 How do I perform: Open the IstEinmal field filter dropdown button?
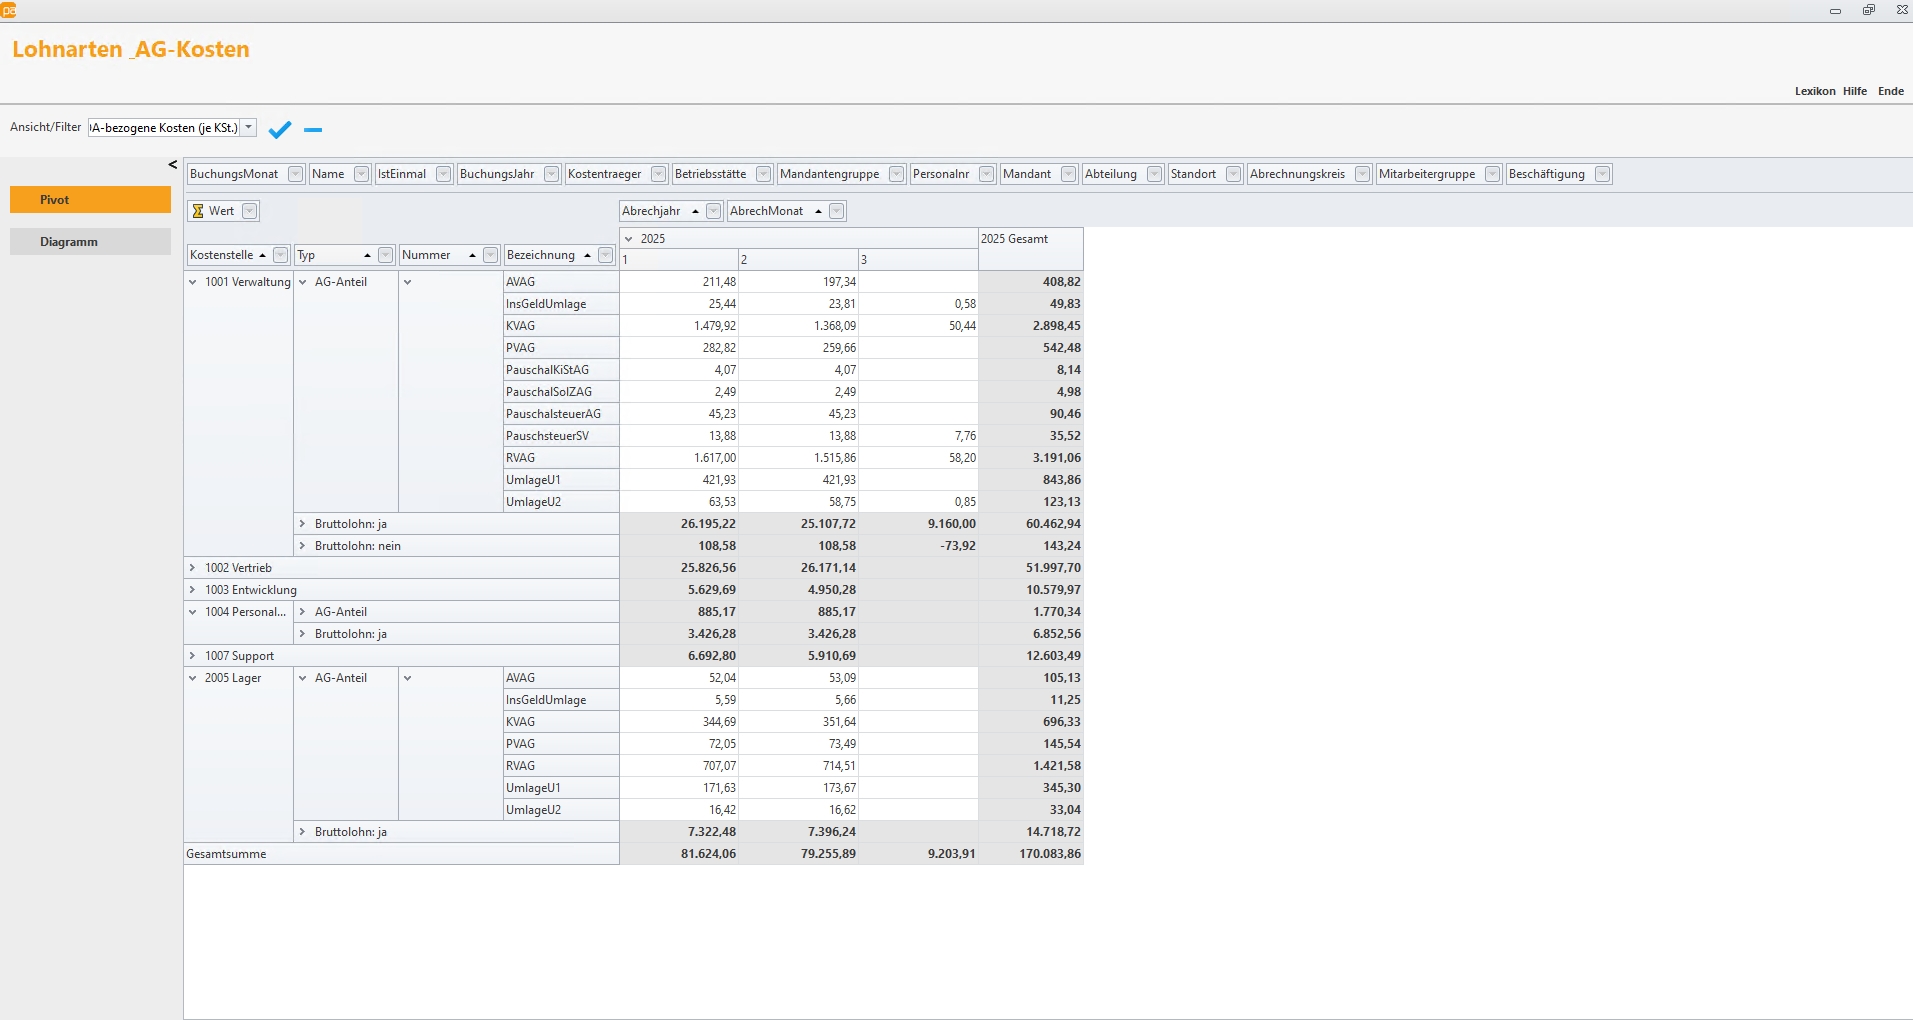(443, 174)
